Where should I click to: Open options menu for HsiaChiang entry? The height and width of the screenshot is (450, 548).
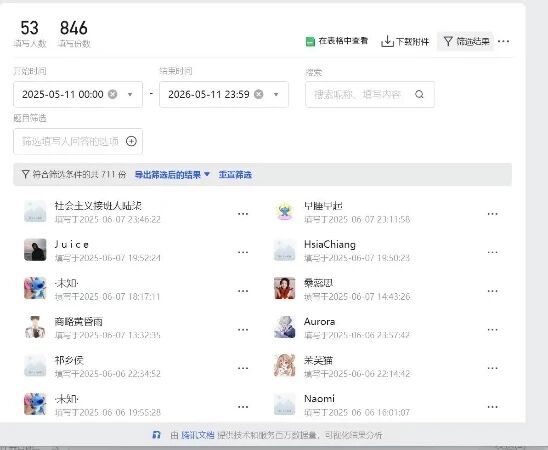(x=492, y=252)
